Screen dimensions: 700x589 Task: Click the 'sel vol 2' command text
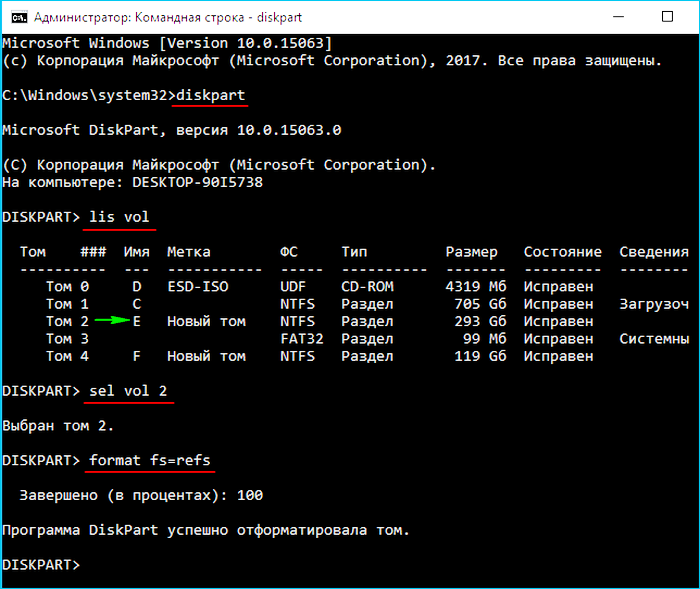click(130, 390)
